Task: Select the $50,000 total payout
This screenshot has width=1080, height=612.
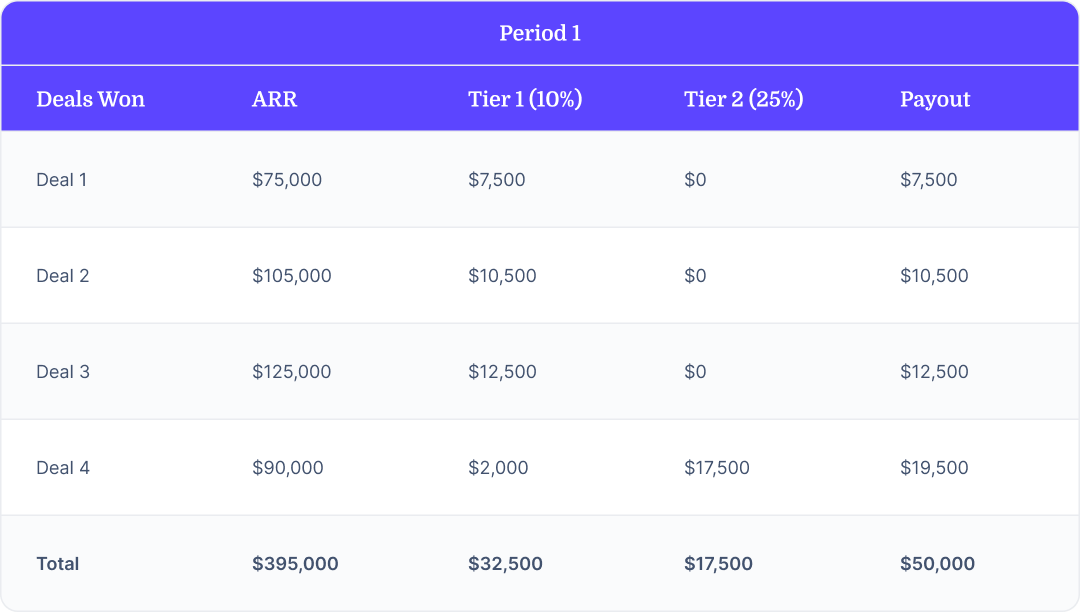Action: click(937, 564)
